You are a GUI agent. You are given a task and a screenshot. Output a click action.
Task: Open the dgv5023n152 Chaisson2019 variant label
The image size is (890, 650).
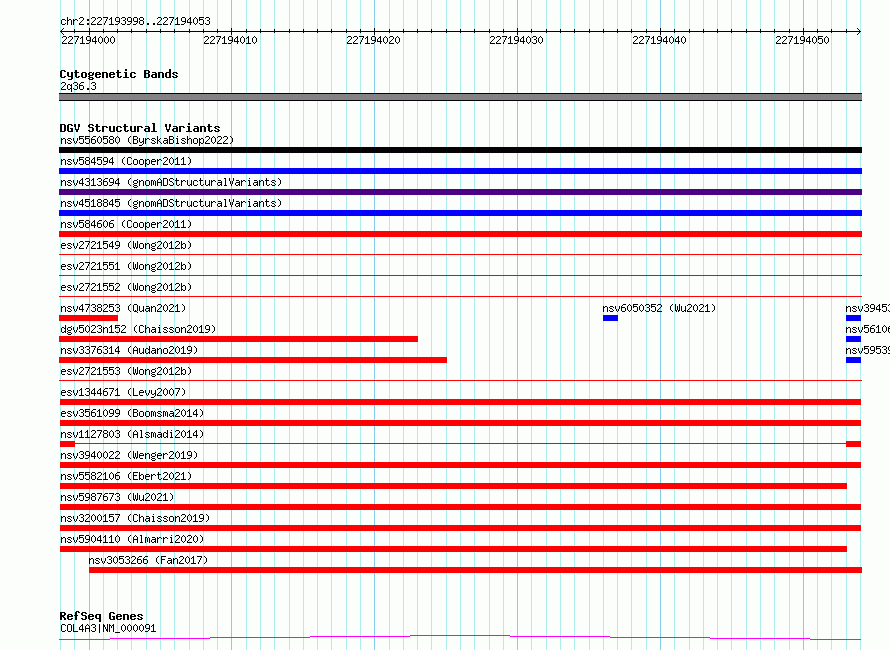(x=137, y=329)
